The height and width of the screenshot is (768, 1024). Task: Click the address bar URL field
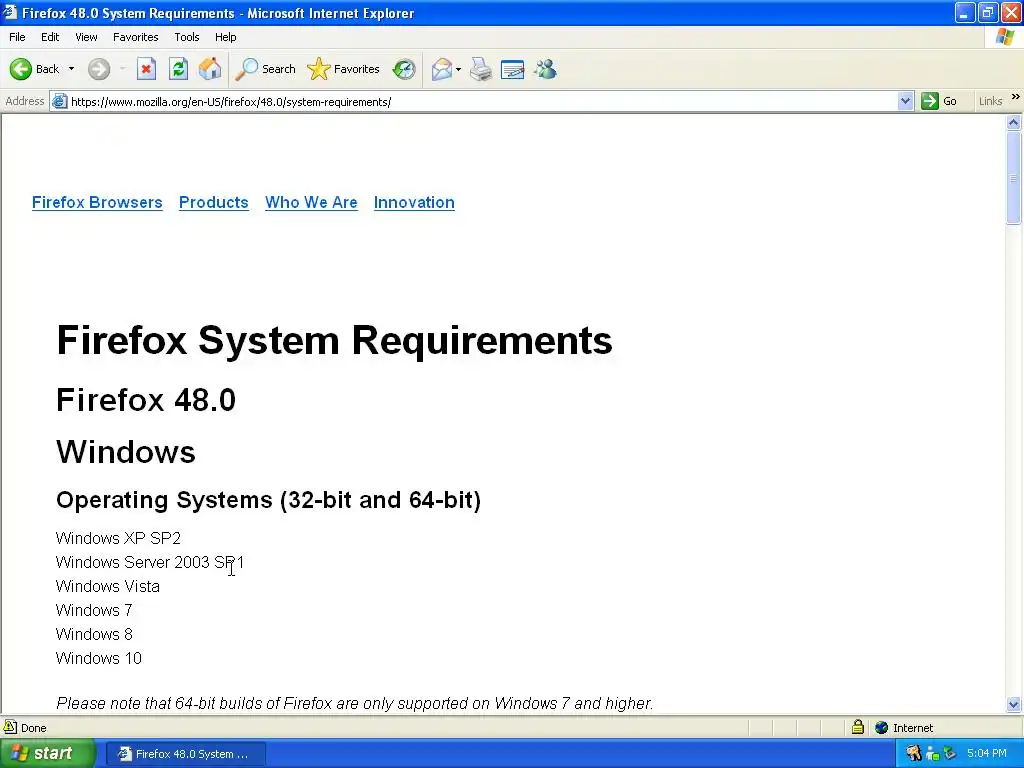[x=482, y=101]
